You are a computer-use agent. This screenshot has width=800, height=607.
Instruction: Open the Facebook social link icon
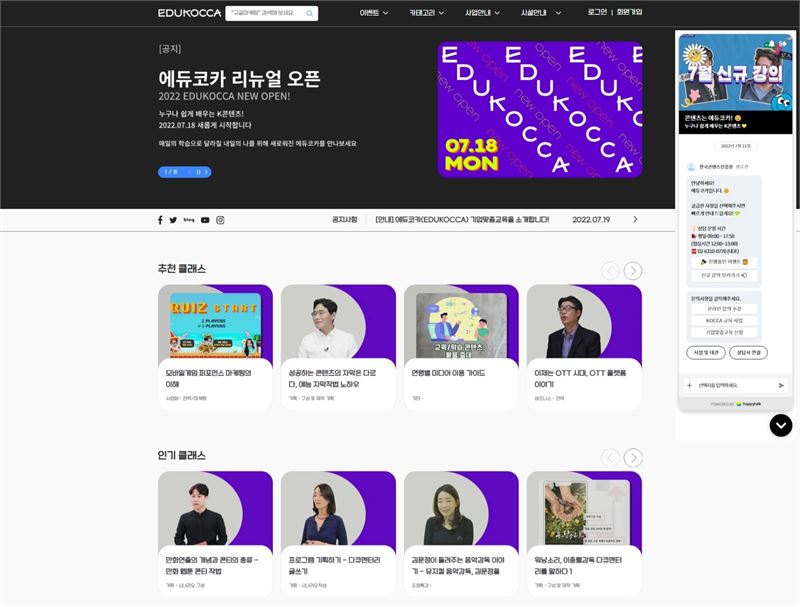click(160, 220)
